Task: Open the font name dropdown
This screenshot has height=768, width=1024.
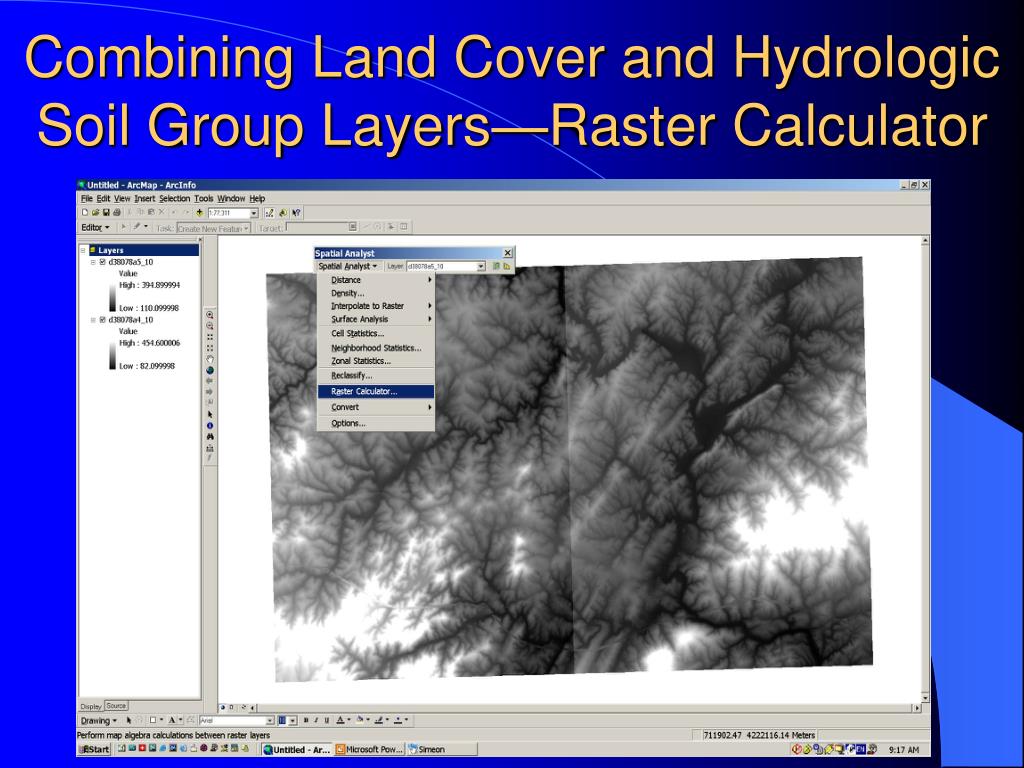Action: pyautogui.click(x=270, y=721)
